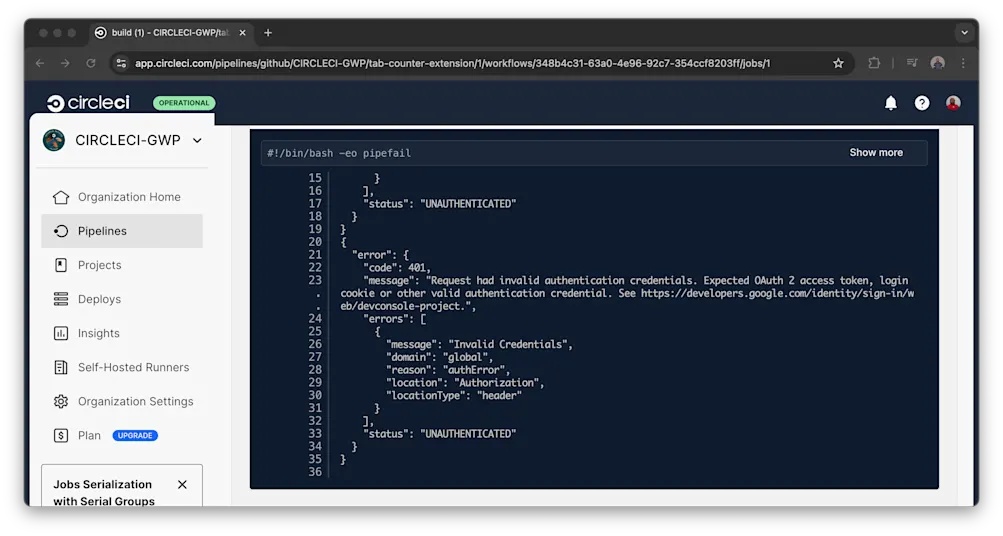Click the site info icon in address bar
This screenshot has width=1003, height=536.
pos(121,63)
